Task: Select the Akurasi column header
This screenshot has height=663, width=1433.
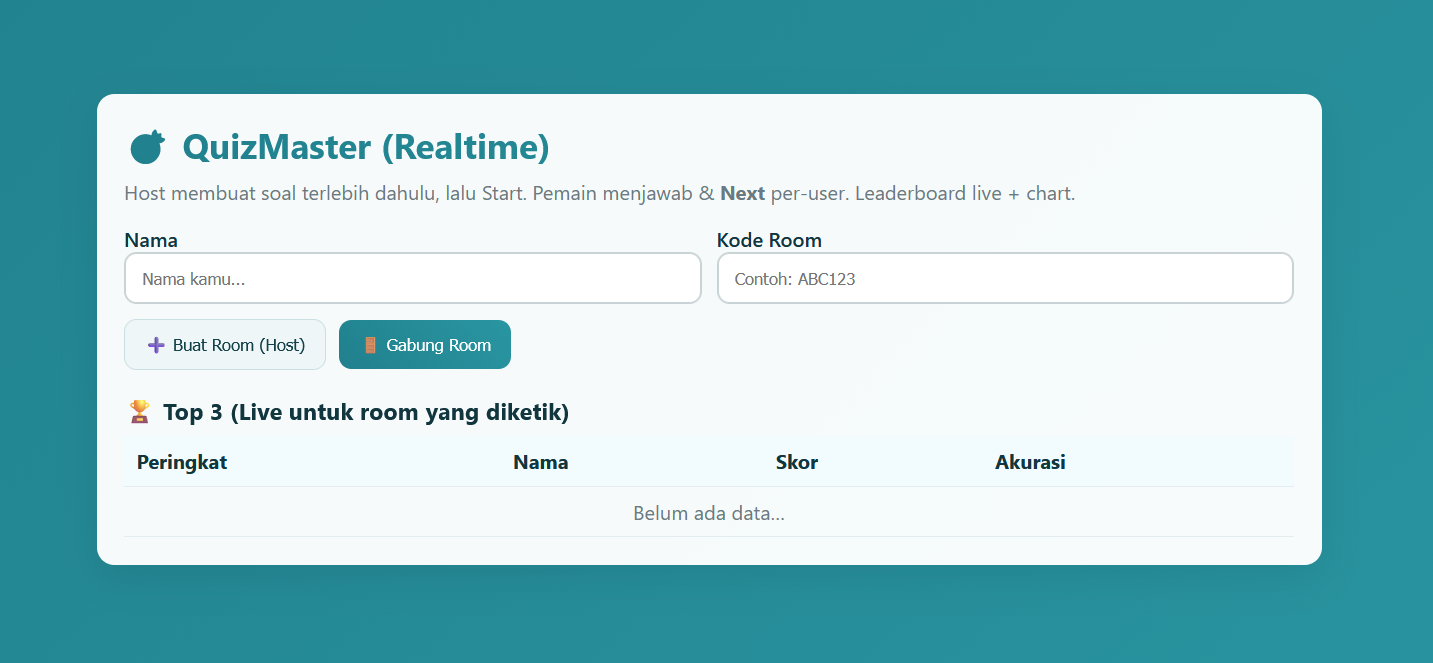Action: tap(1030, 462)
